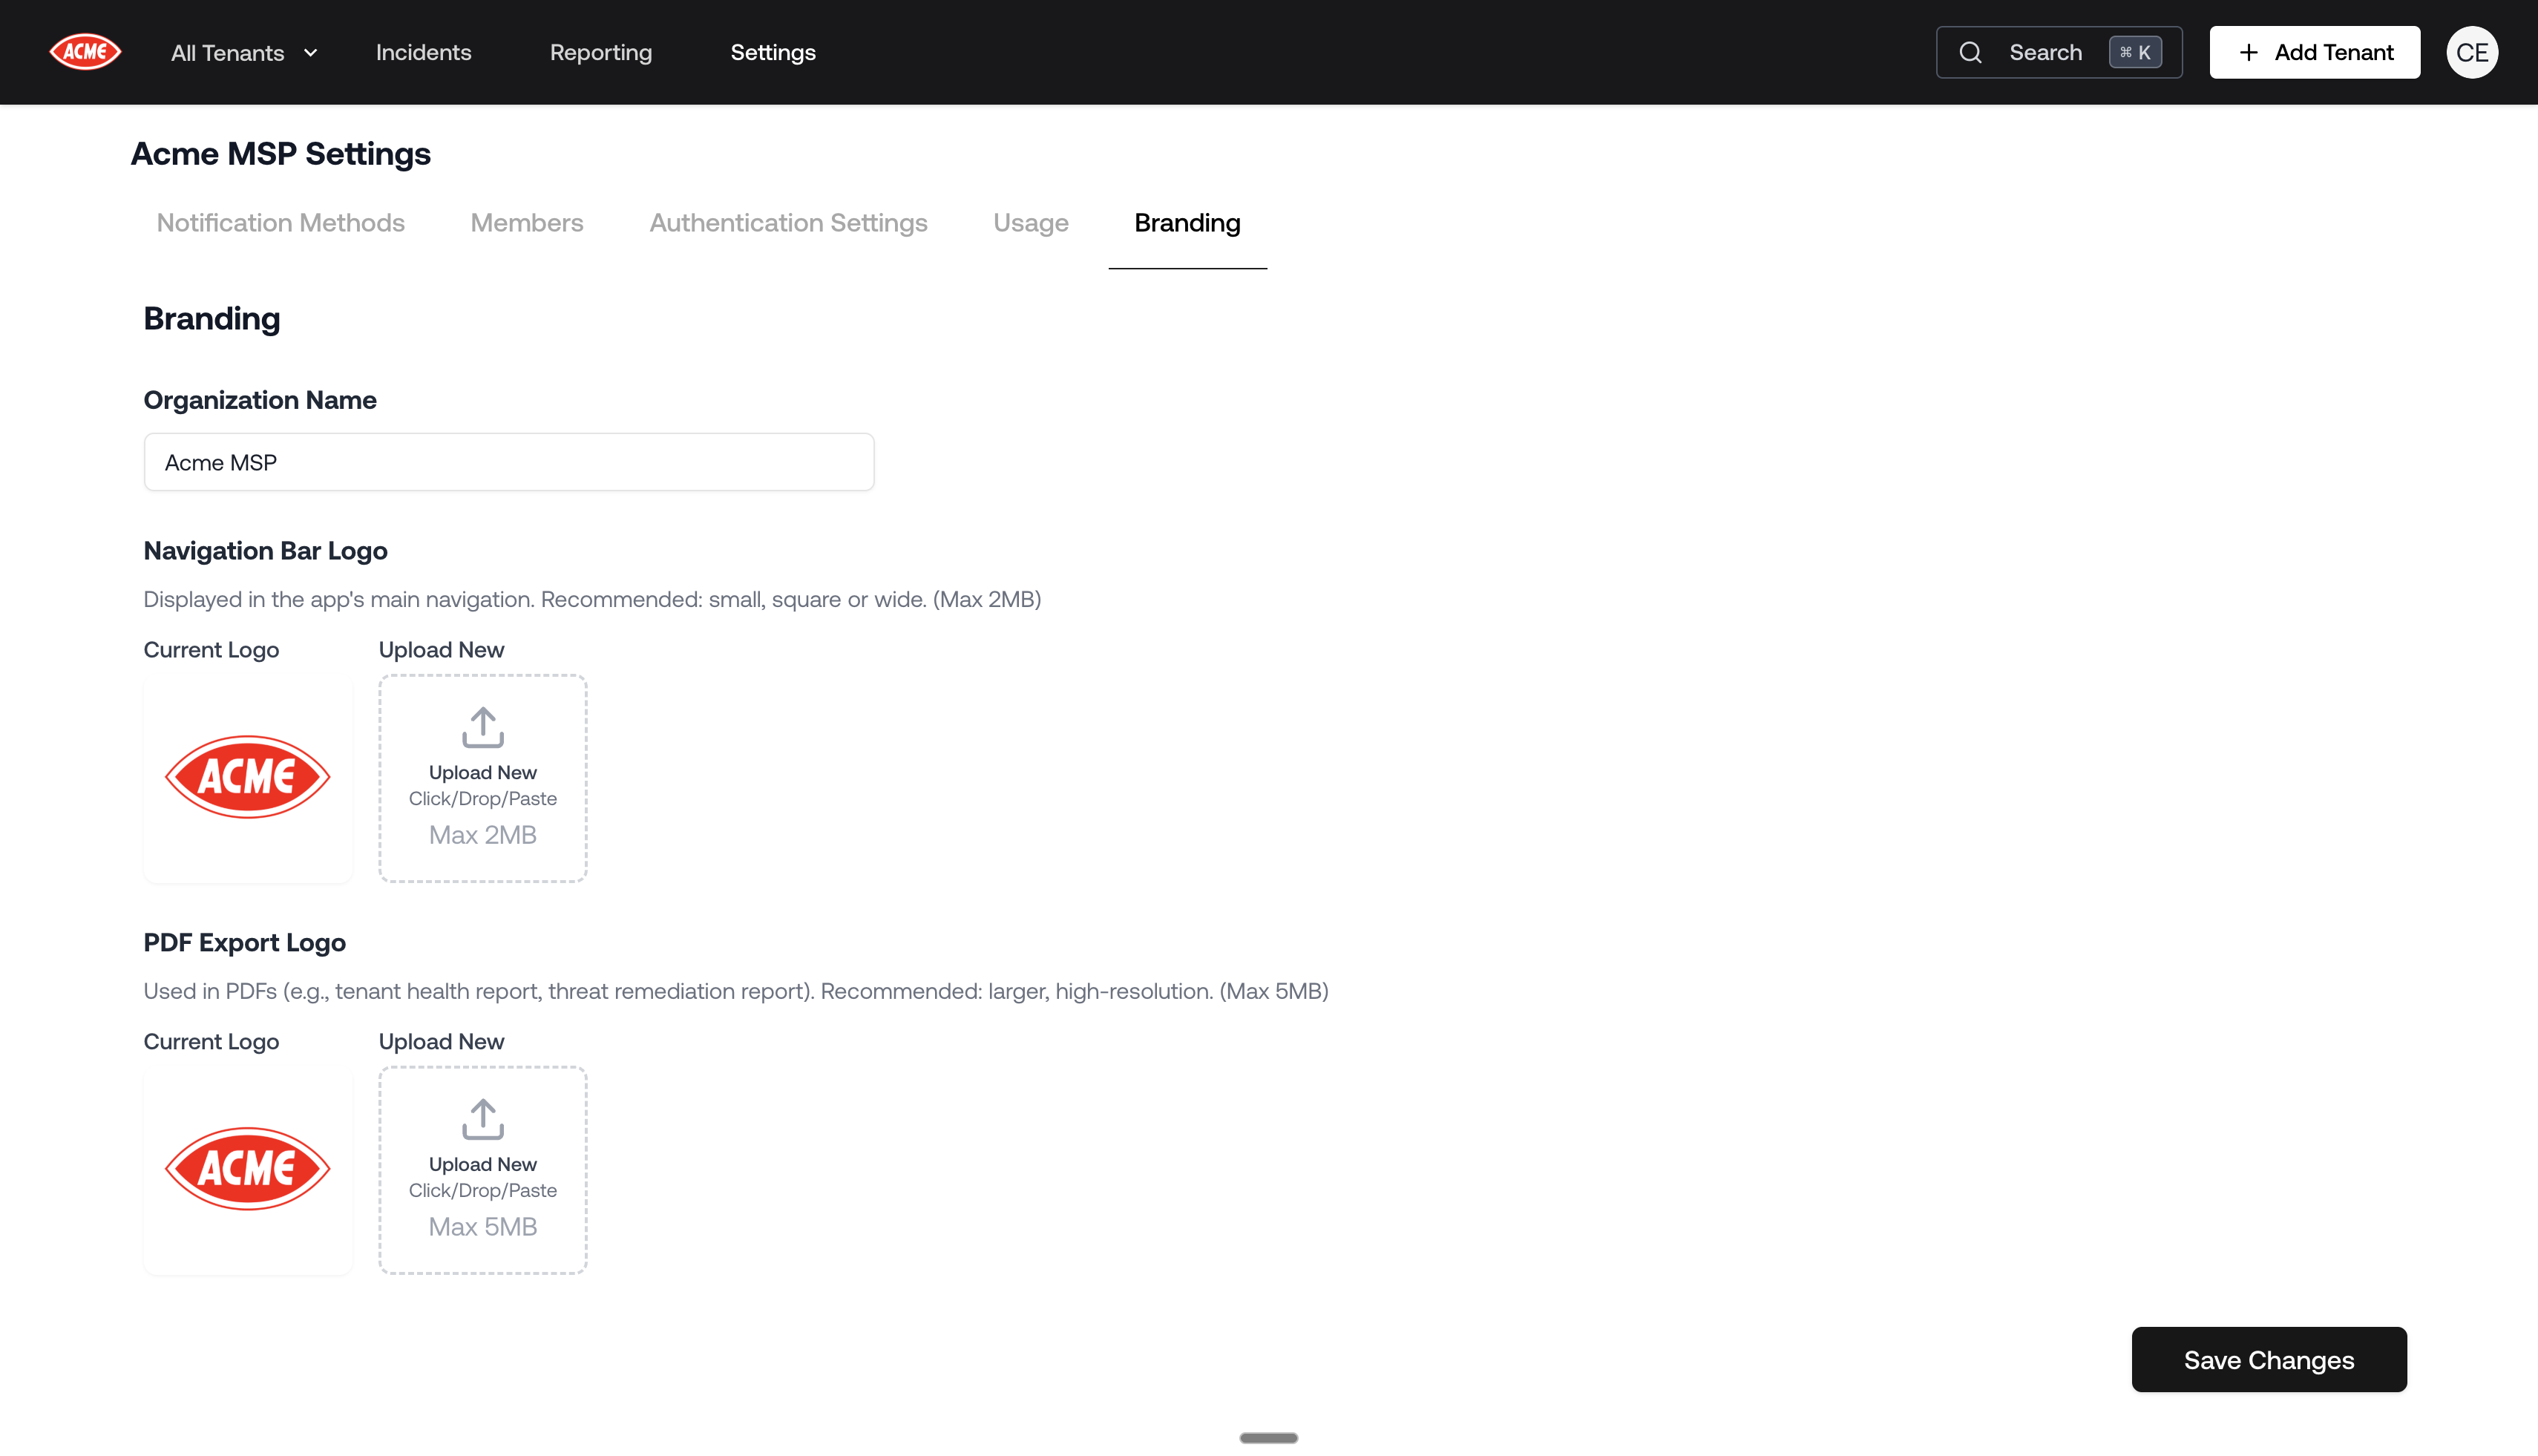Viewport: 2538px width, 1456px height.
Task: Switch to the Members tab
Action: (526, 222)
